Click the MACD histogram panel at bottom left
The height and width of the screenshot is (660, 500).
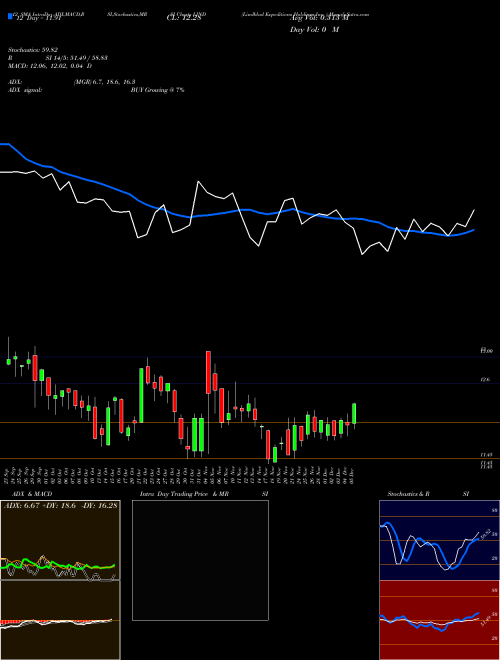(x=60, y=620)
